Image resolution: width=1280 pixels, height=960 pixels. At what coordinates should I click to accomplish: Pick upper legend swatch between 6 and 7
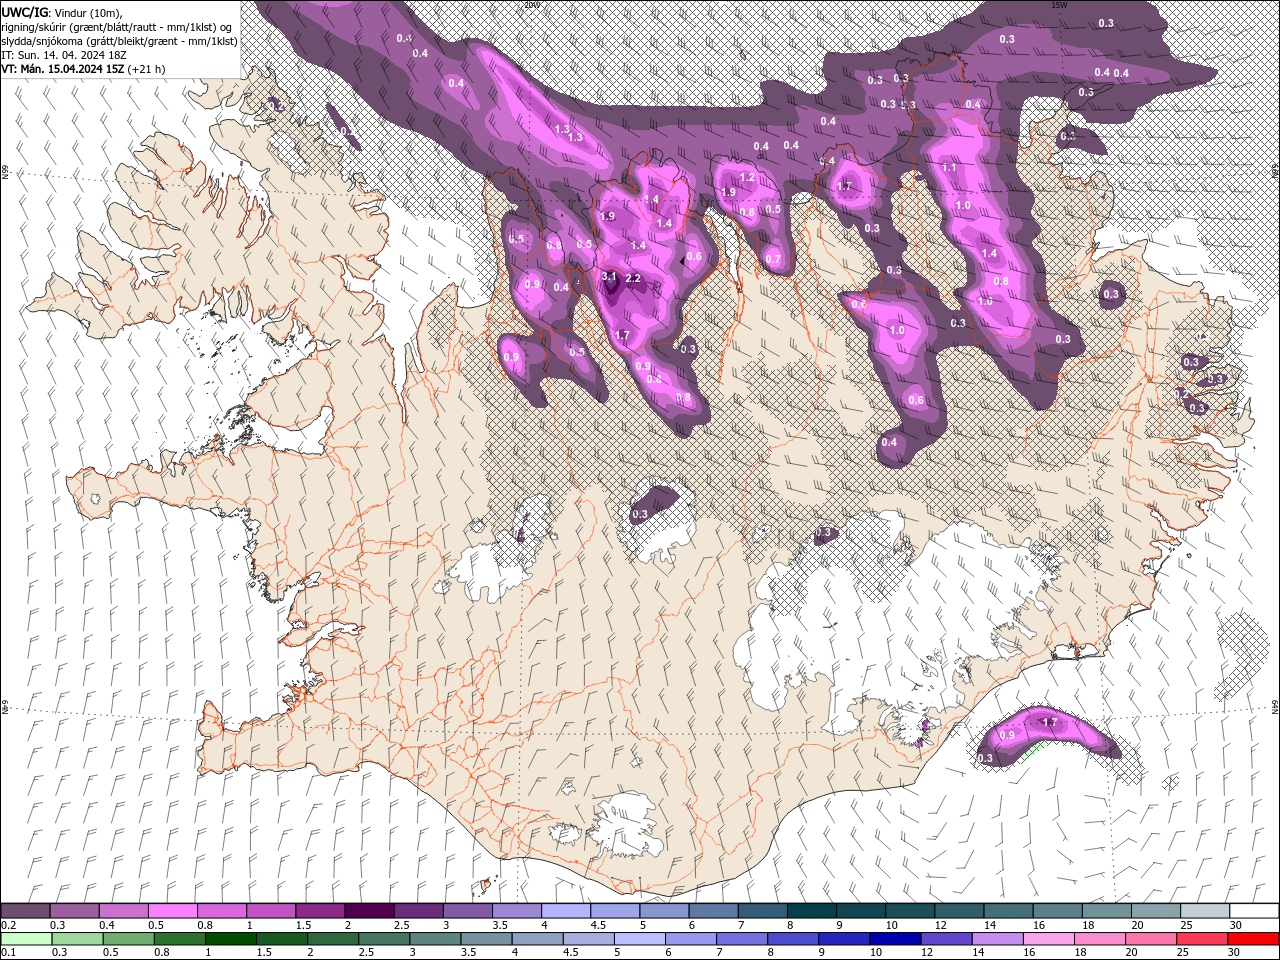coord(713,910)
